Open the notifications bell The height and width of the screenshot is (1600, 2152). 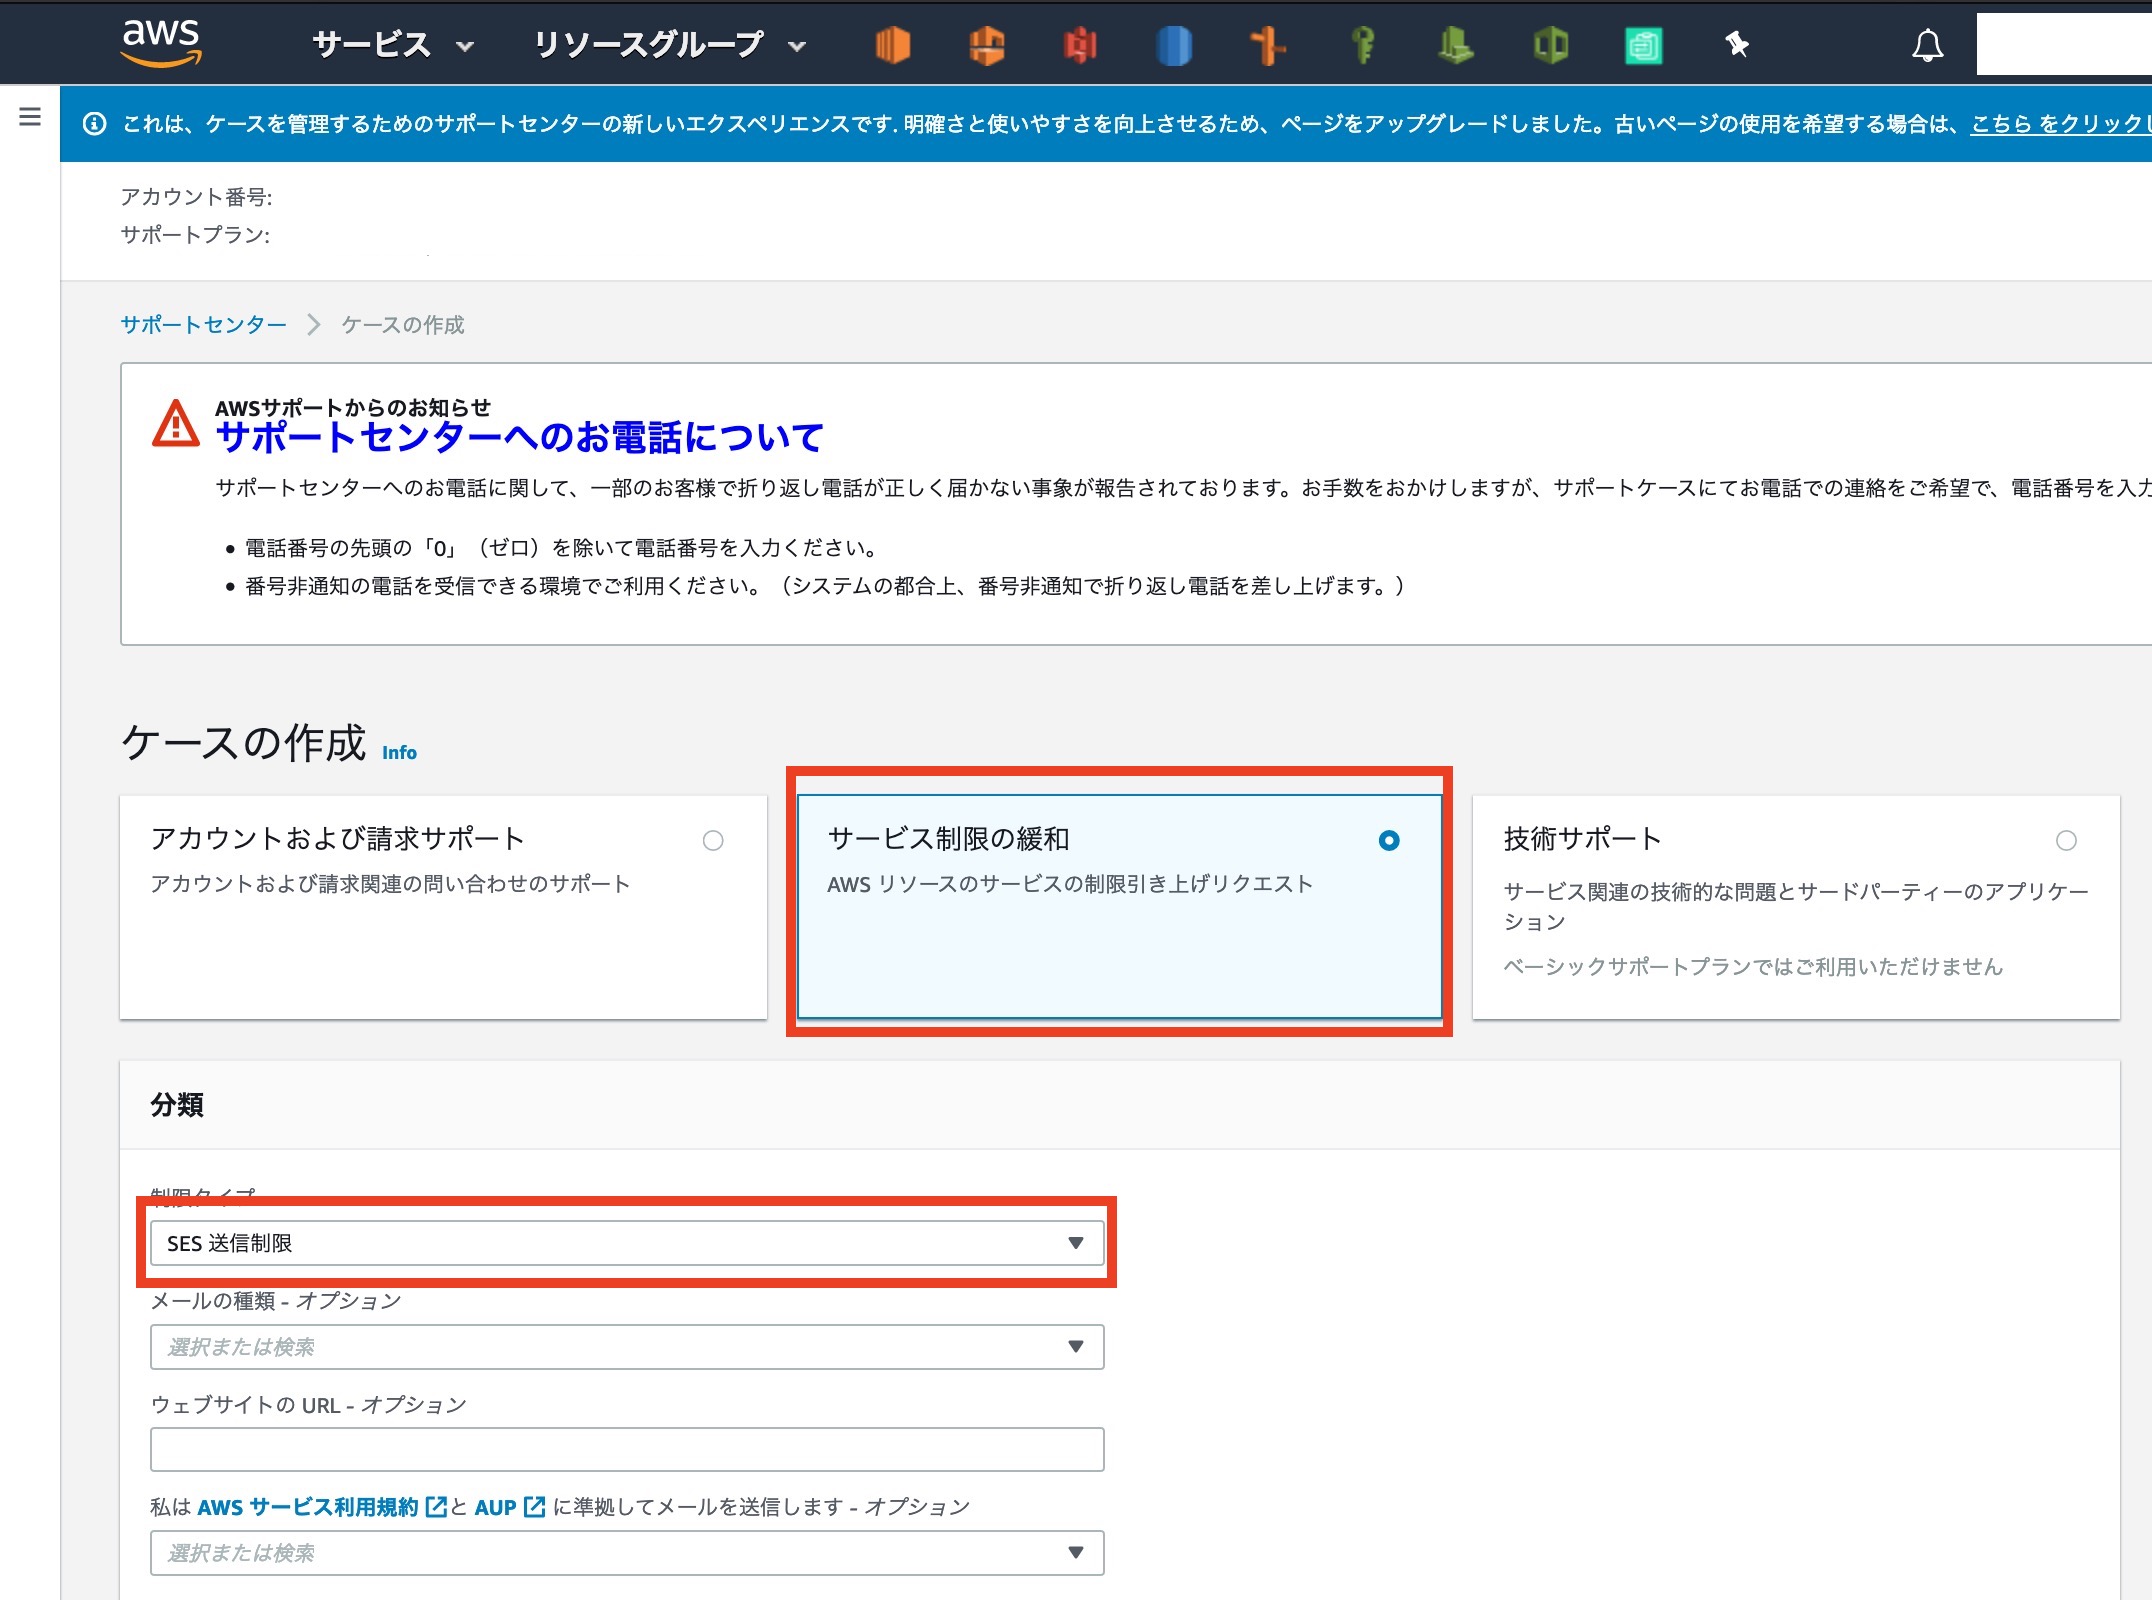(1927, 46)
